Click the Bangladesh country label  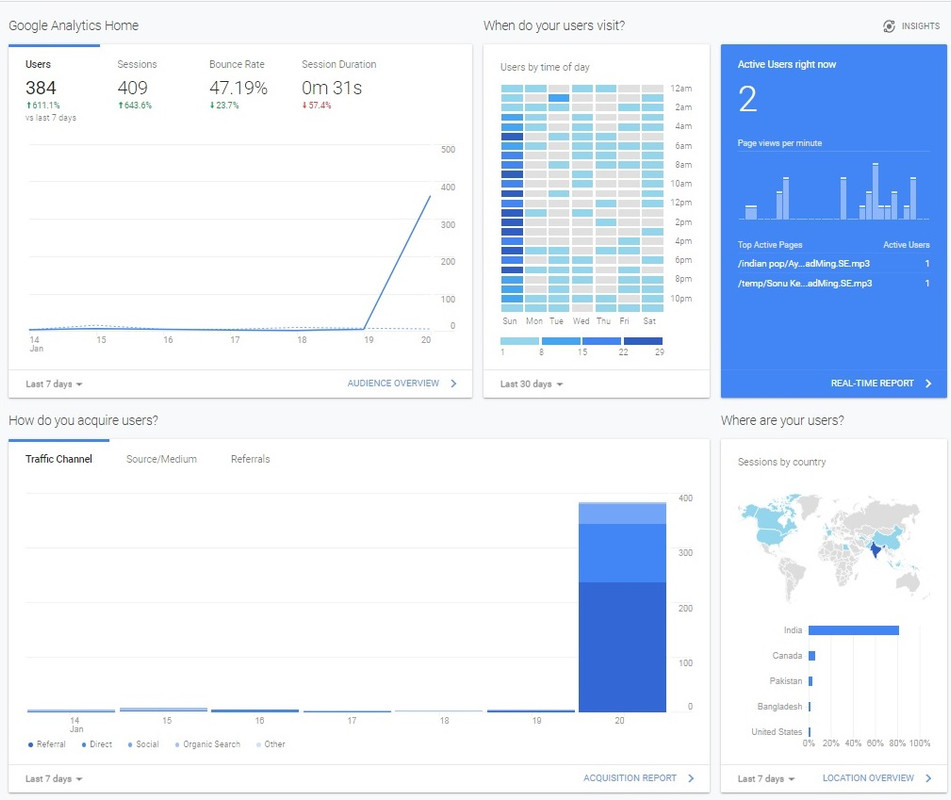(780, 707)
